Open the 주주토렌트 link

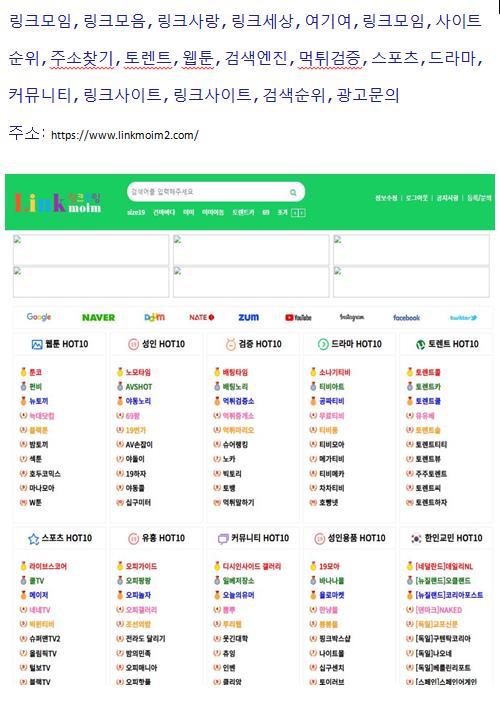point(431,474)
